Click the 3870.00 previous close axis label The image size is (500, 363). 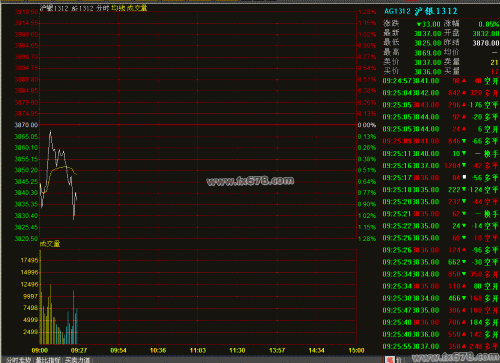click(x=26, y=125)
